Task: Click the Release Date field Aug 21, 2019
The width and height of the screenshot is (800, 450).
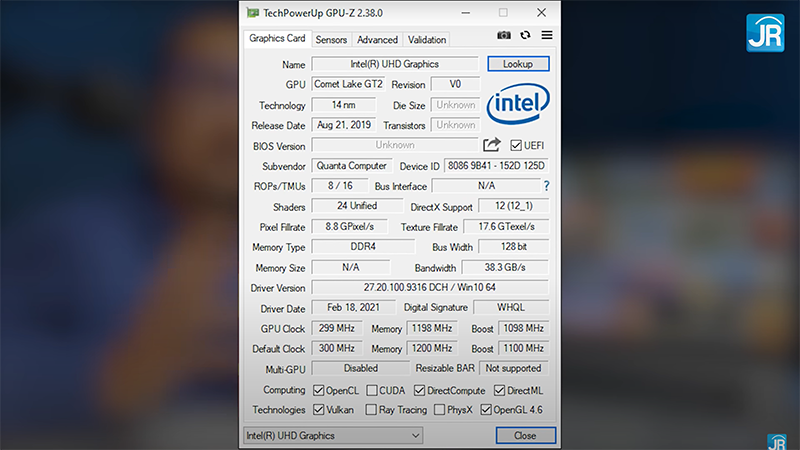Action: pyautogui.click(x=344, y=125)
